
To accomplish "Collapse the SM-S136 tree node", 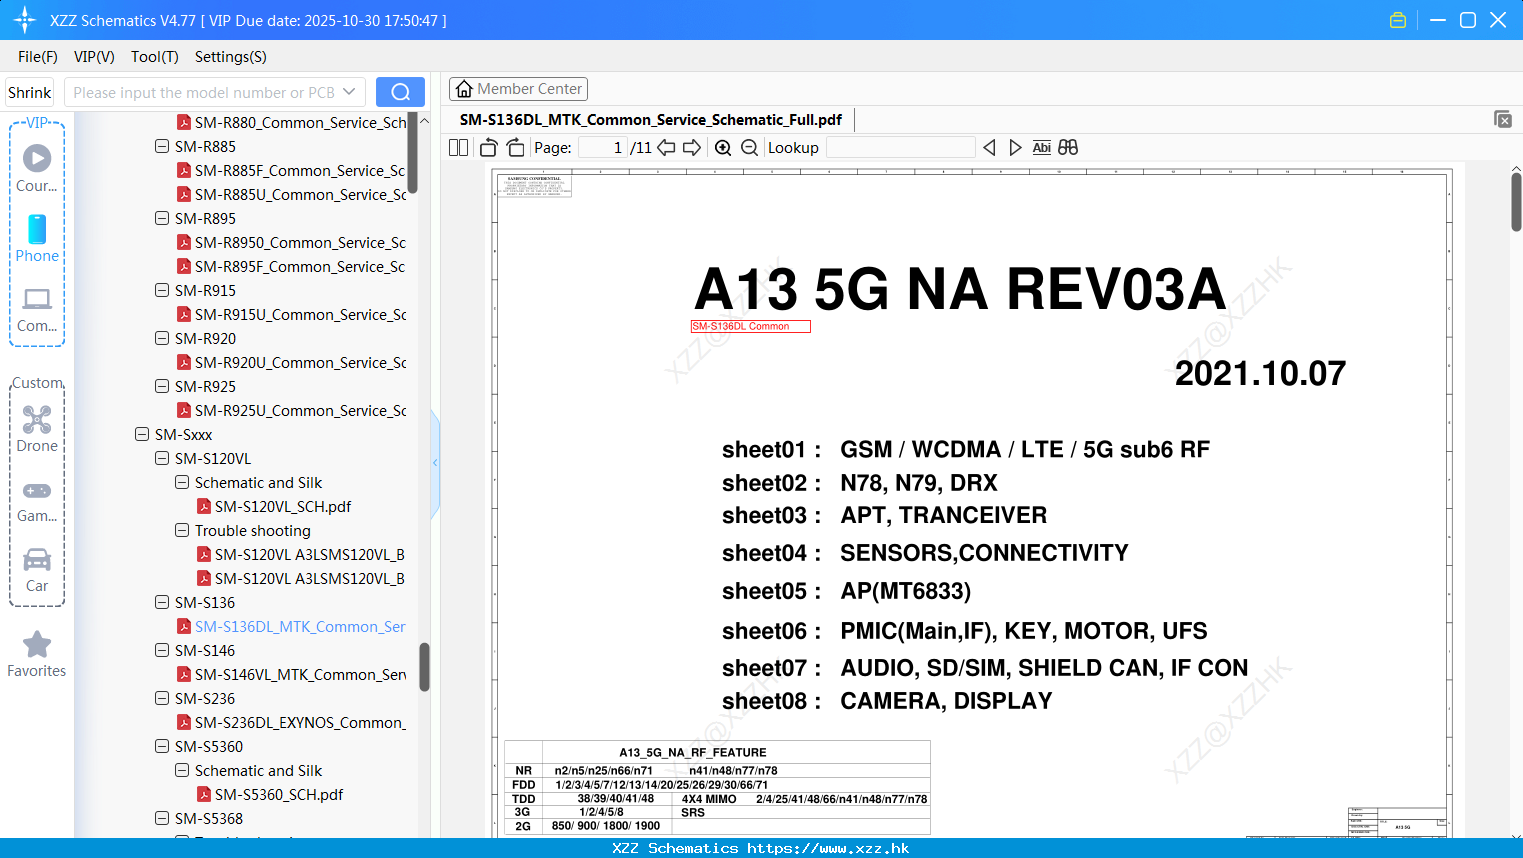I will click(x=162, y=602).
